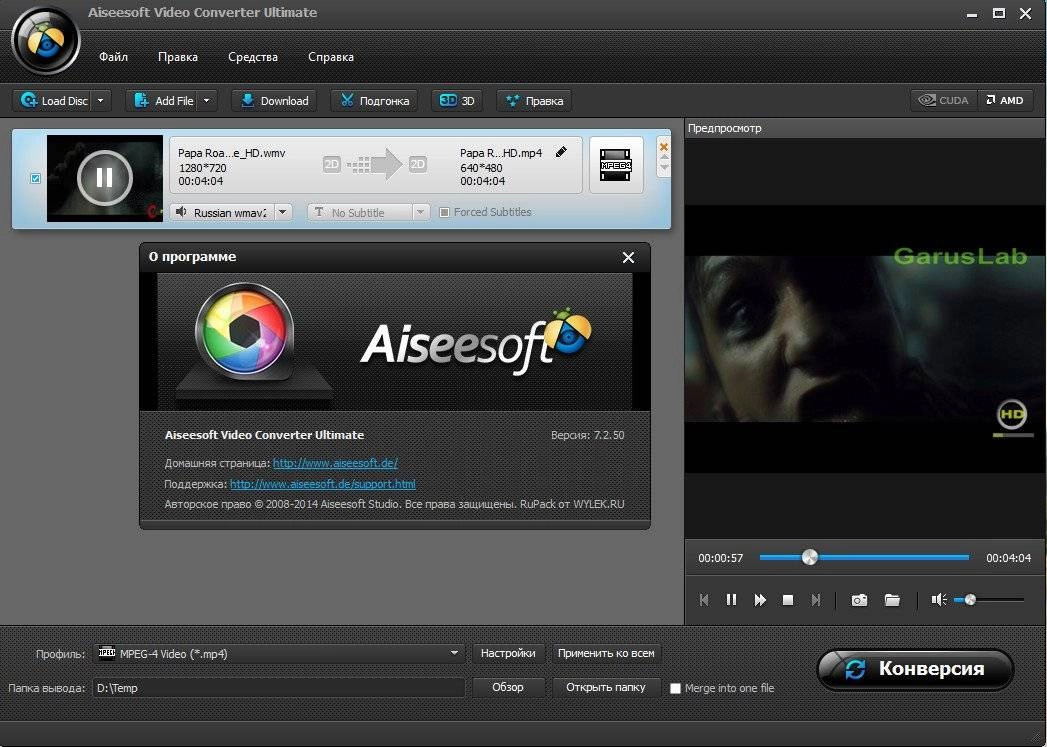The image size is (1047, 747).
Task: Remove the file with the orange X
Action: point(664,146)
